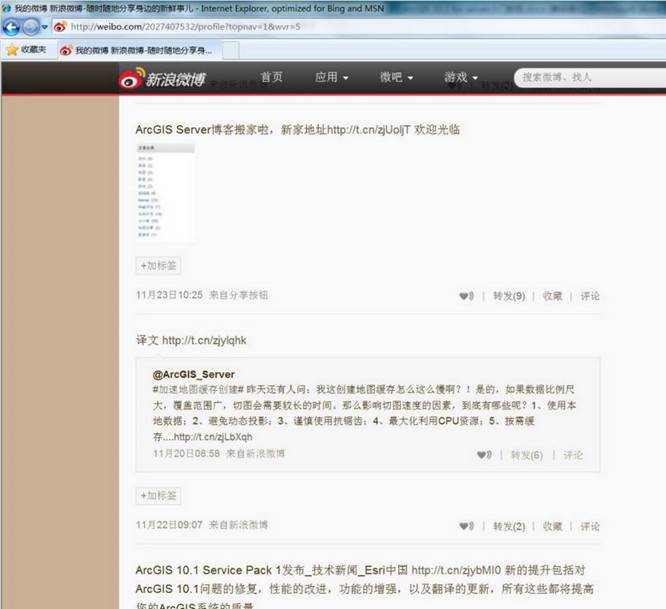
Task: Click the 11月20日08:58 timestamp link
Action: click(186, 454)
